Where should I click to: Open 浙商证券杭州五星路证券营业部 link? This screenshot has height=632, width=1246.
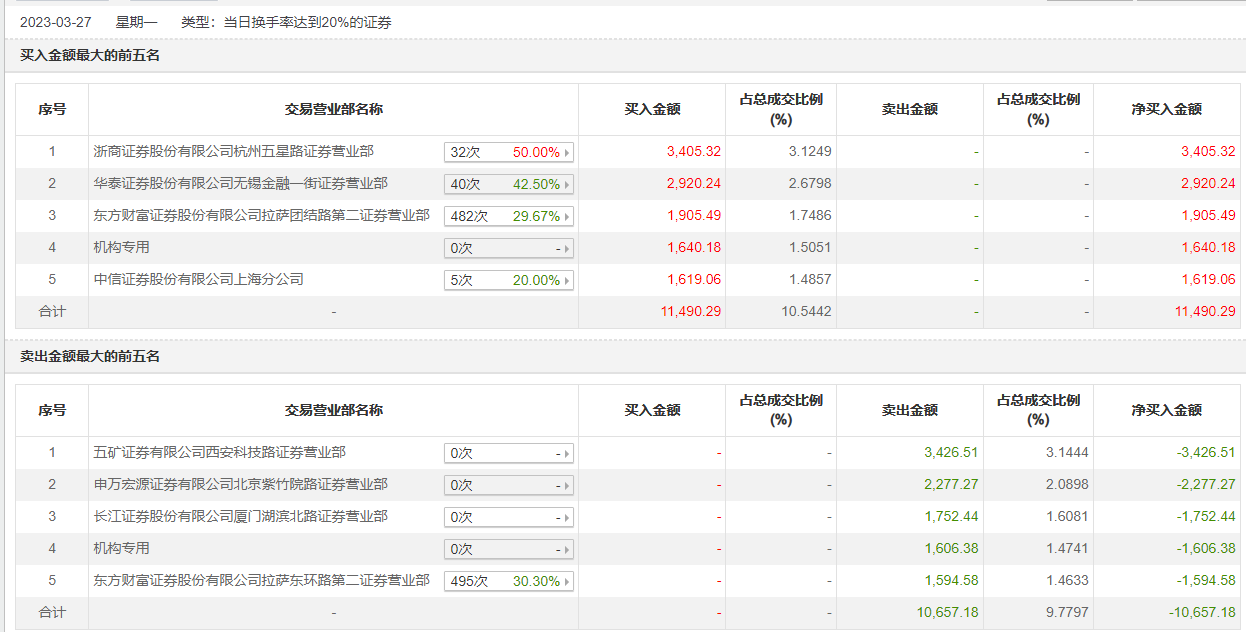[234, 152]
